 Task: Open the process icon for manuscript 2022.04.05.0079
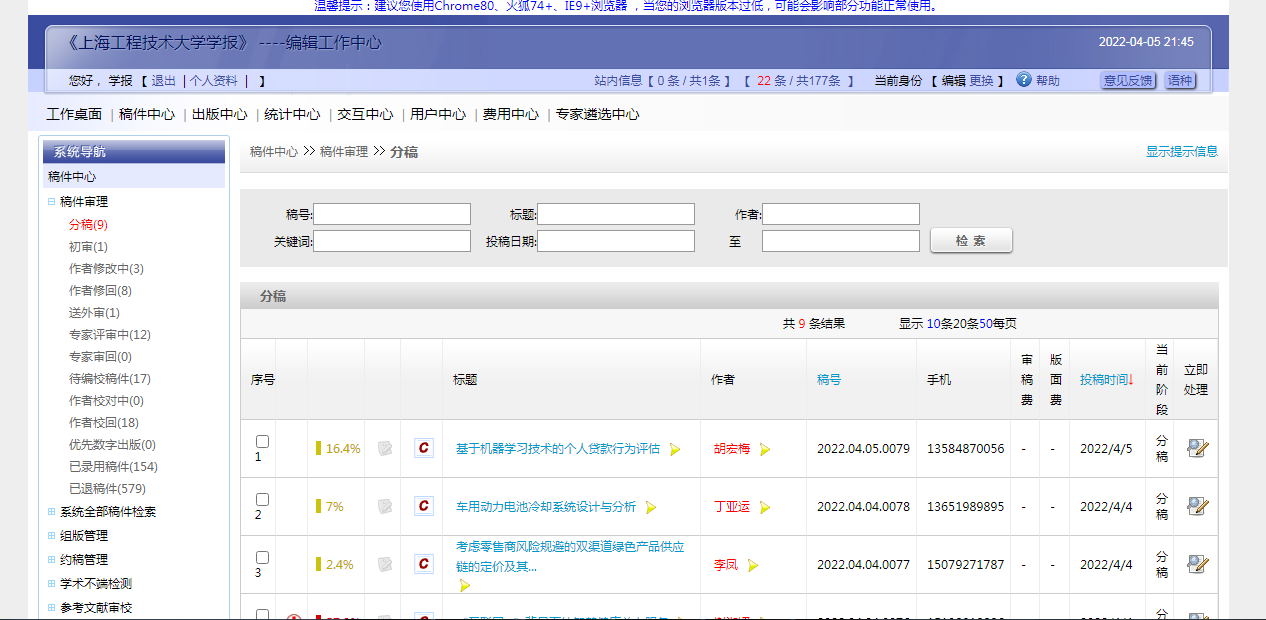click(1196, 448)
